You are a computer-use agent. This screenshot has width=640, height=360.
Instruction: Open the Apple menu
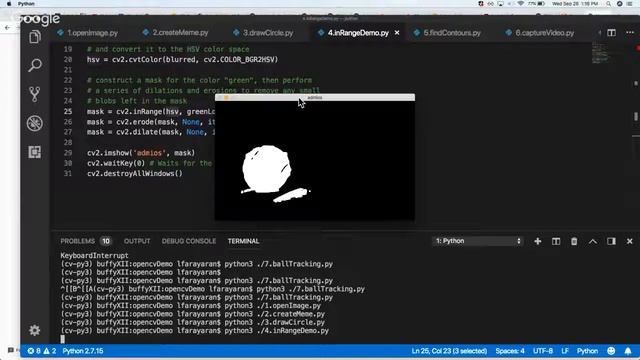point(9,4)
